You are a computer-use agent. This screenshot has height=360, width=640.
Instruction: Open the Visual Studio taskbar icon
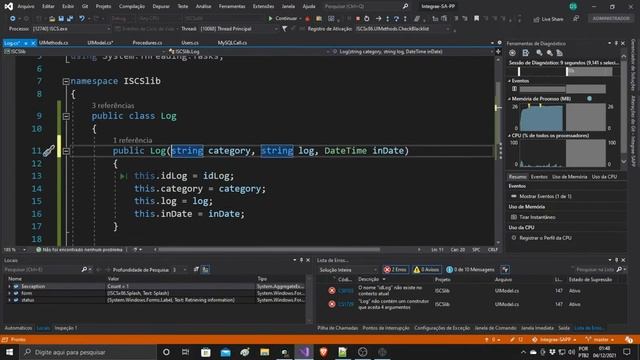click(304, 352)
